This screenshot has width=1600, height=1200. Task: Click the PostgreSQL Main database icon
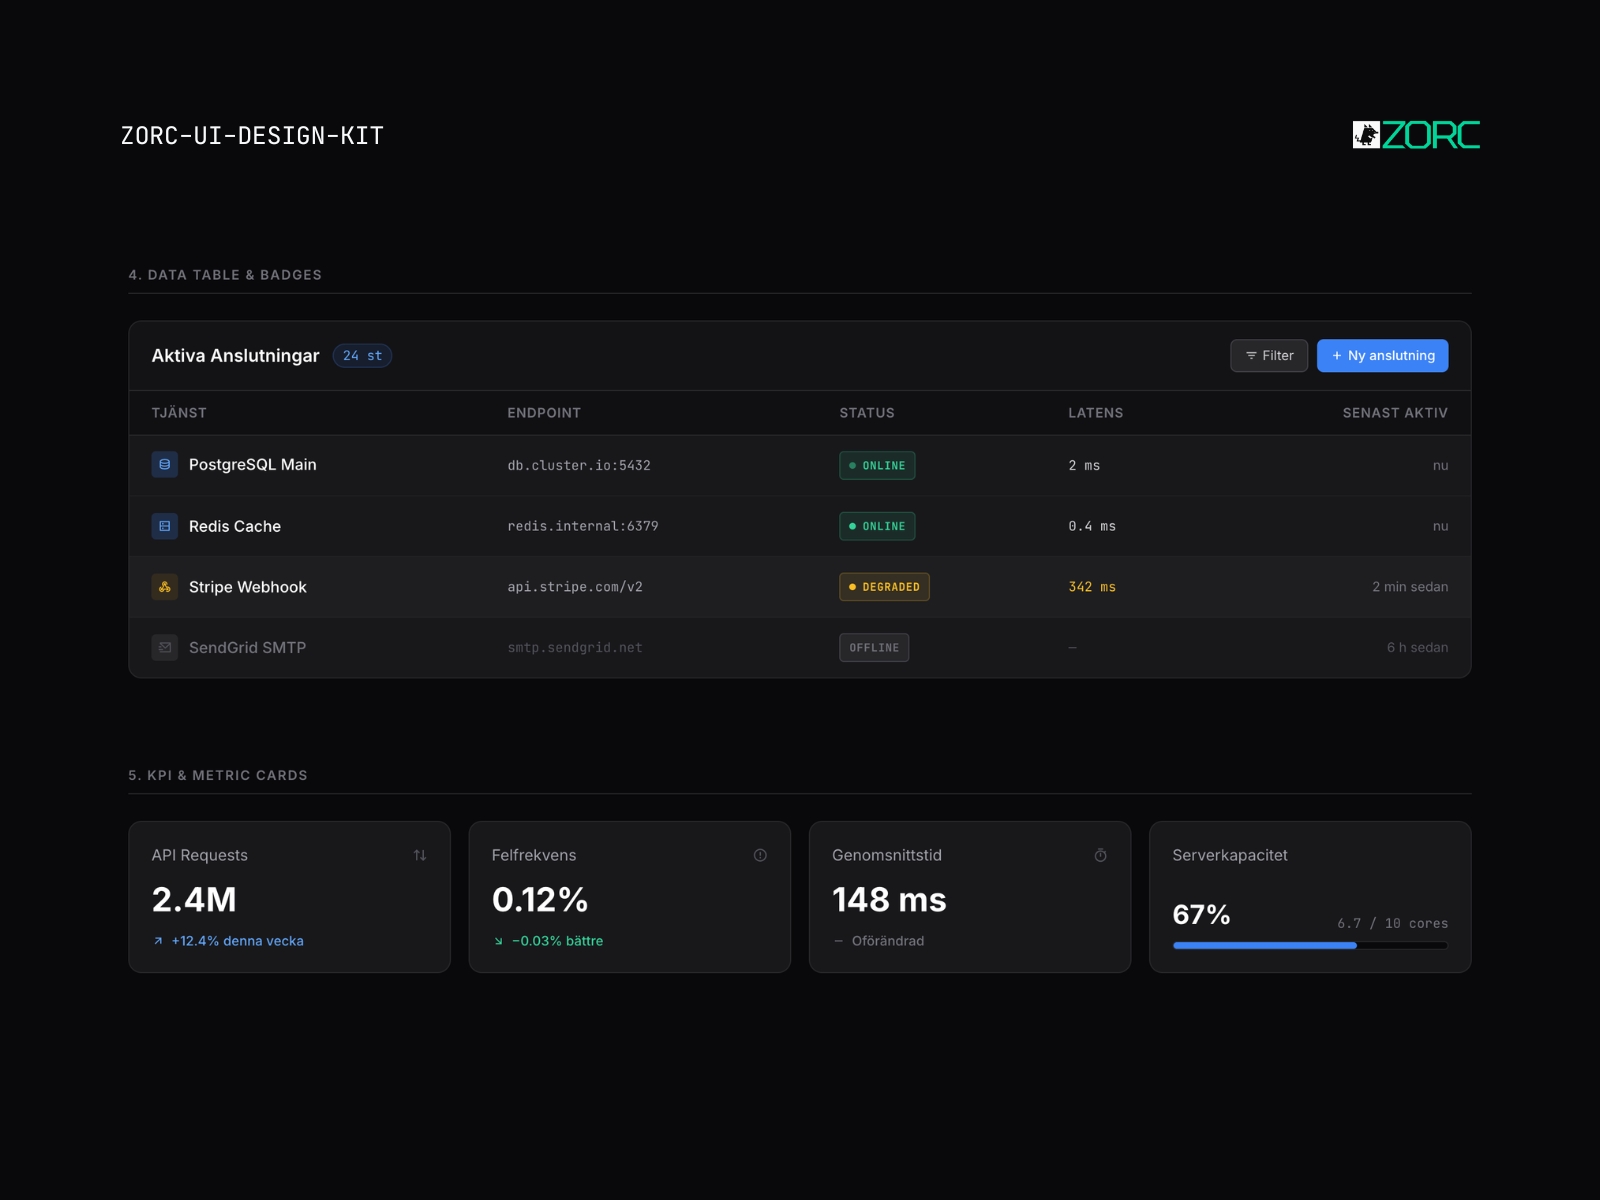click(x=165, y=465)
